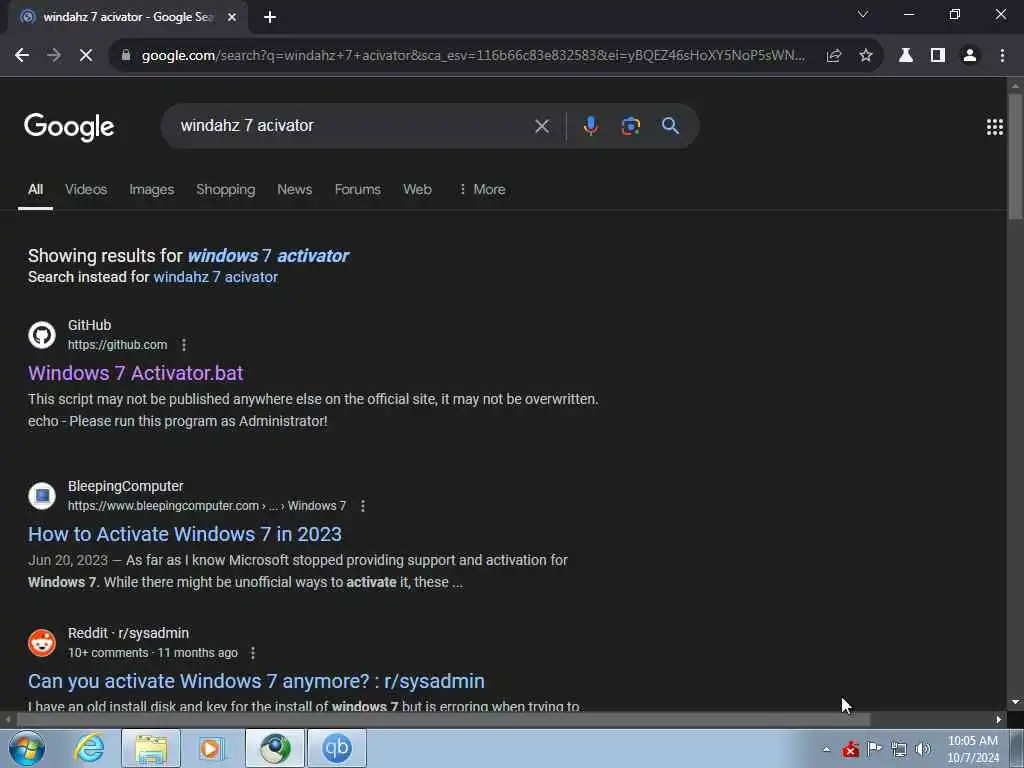Open the Google apps grid
The width and height of the screenshot is (1024, 768).
tap(995, 127)
